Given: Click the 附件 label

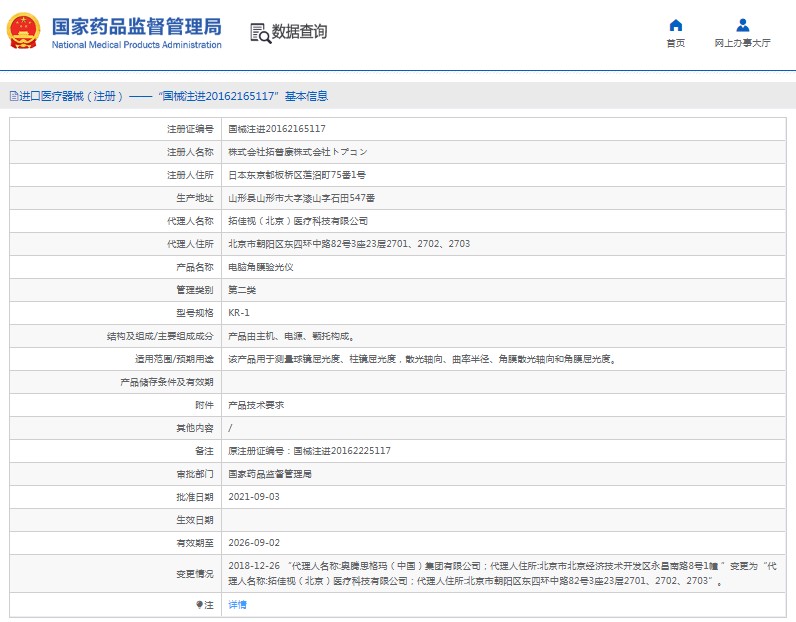Looking at the screenshot, I should [205, 405].
